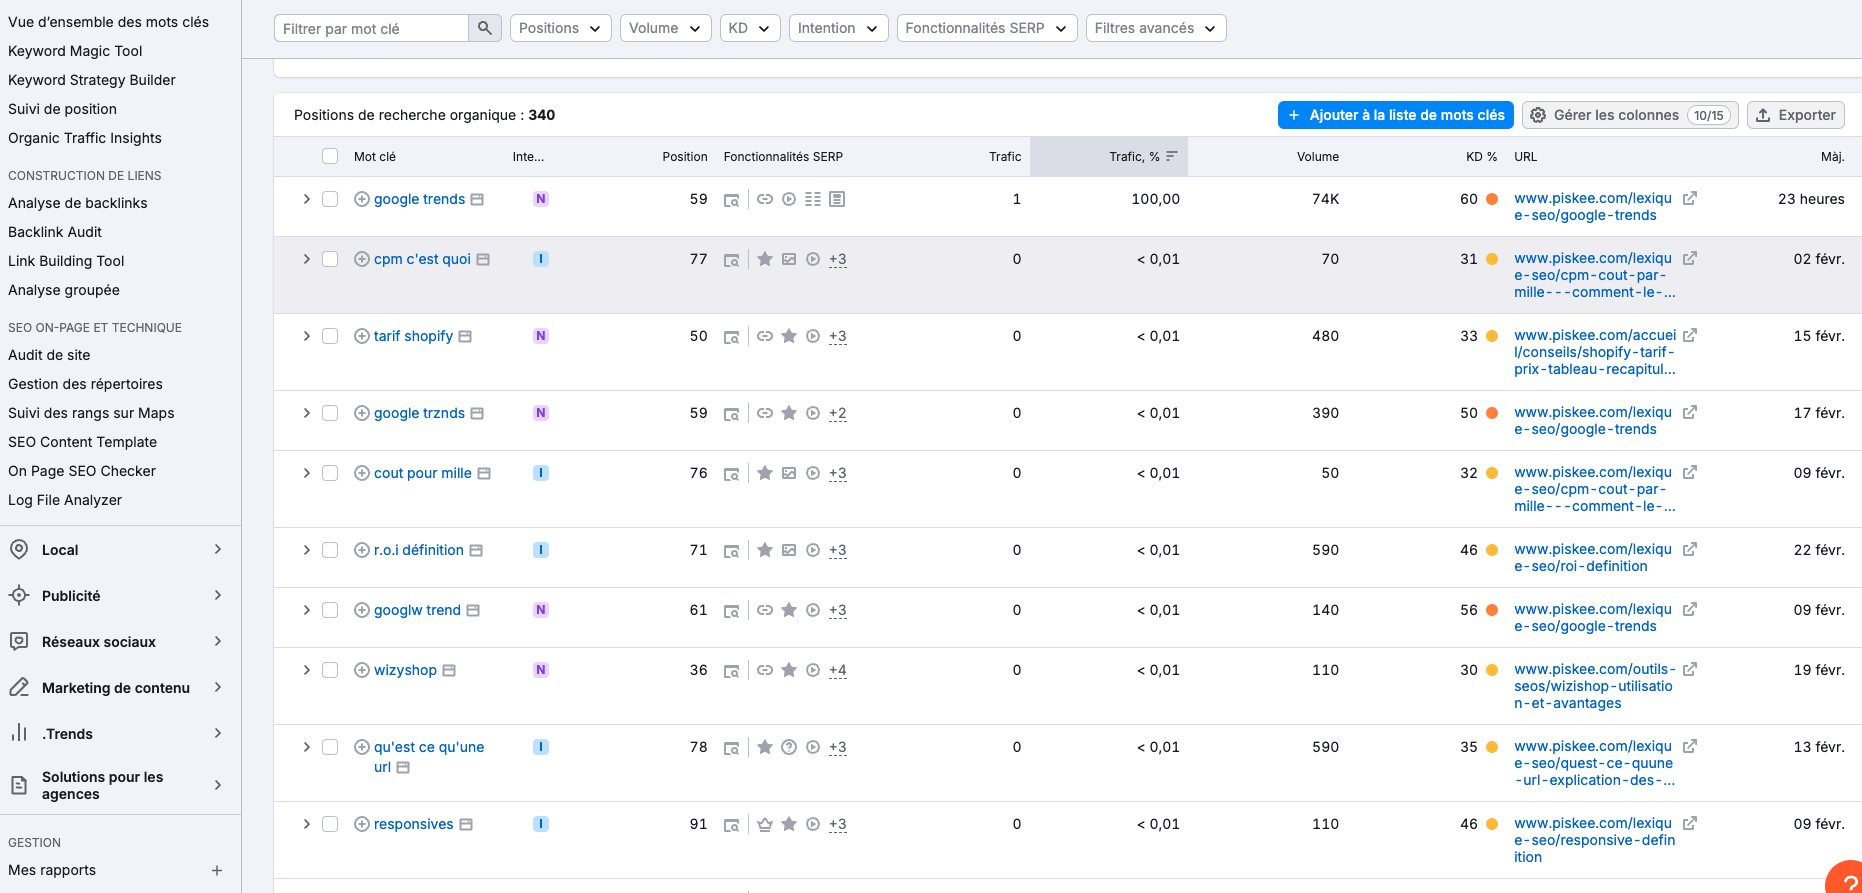Click the sort icon in Trafic, % header
This screenshot has height=893, width=1862.
pyautogui.click(x=1171, y=156)
